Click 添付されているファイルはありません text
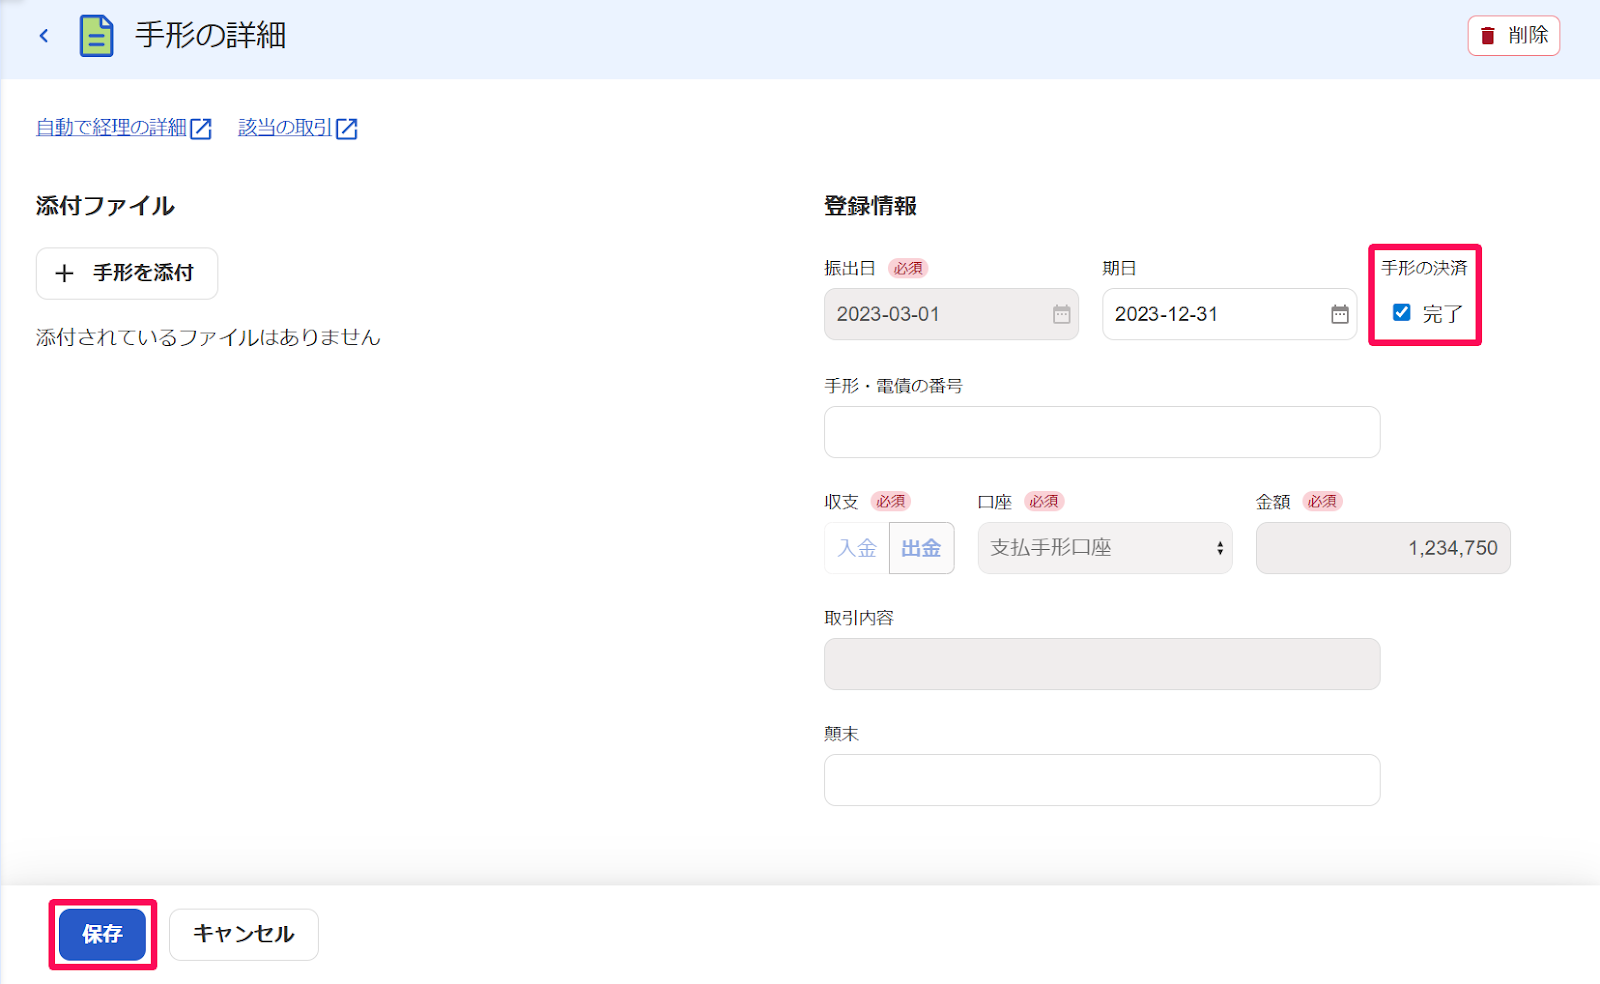The image size is (1600, 984). [x=208, y=337]
